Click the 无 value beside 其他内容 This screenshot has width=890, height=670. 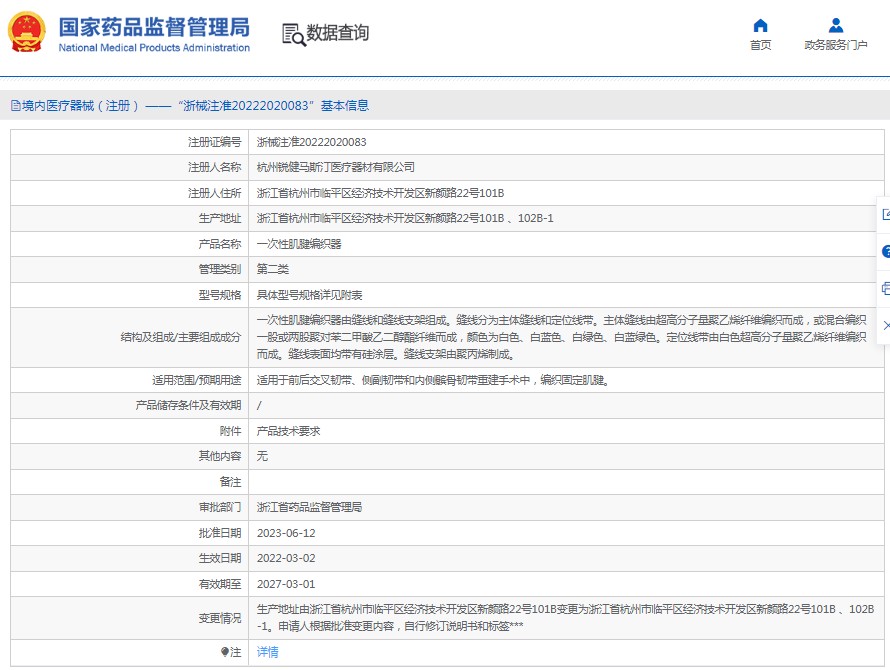click(262, 456)
